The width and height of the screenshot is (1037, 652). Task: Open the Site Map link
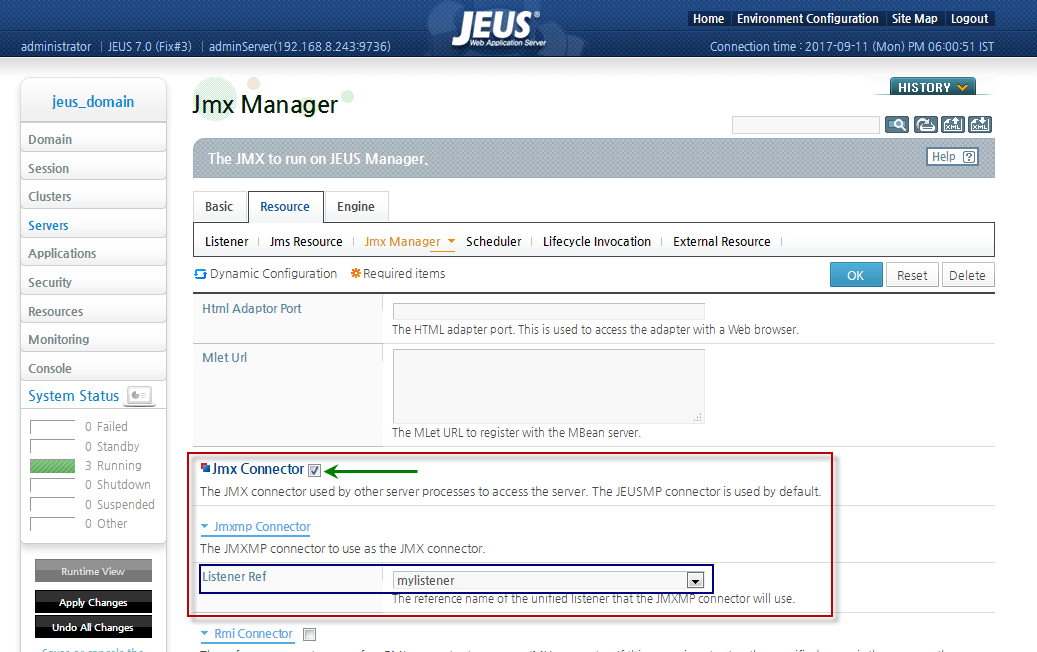[915, 19]
